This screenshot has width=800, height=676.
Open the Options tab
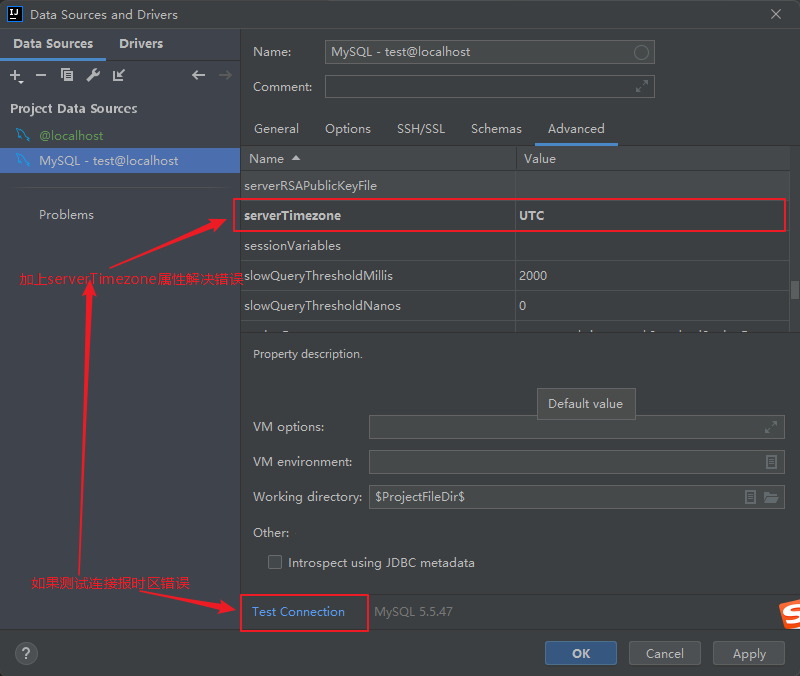tap(348, 129)
